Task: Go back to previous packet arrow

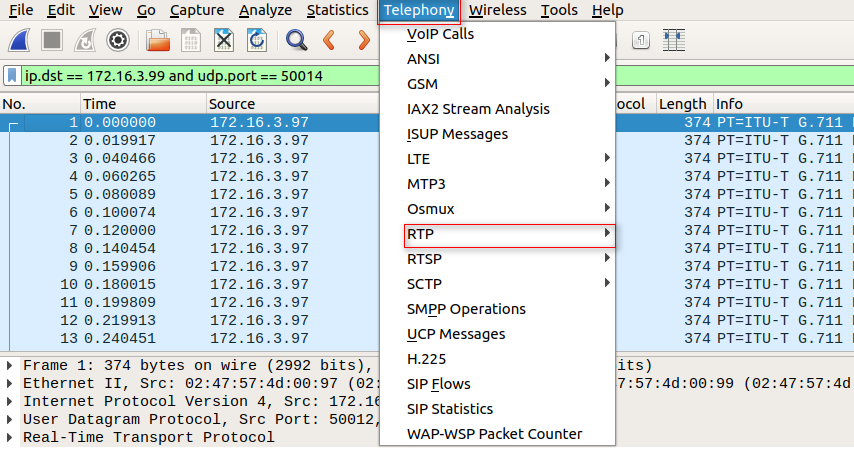Action: coord(329,40)
